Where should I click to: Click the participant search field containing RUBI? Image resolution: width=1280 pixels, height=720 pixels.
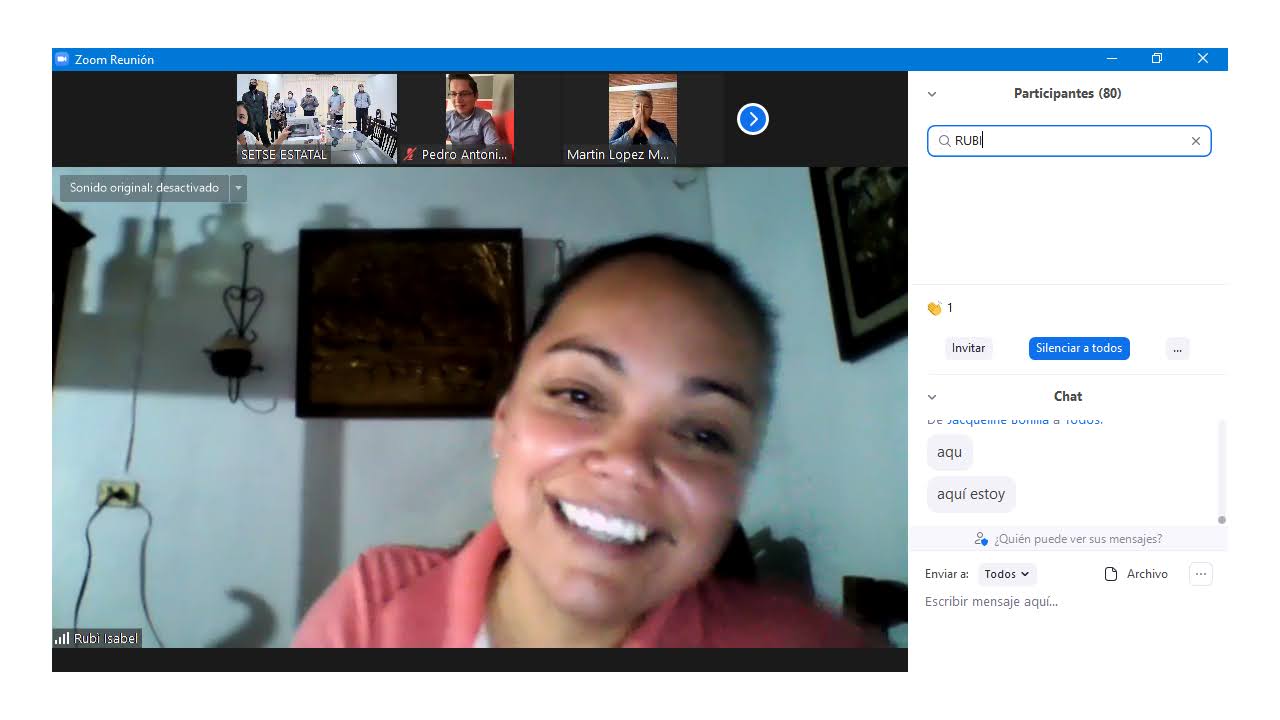click(1069, 141)
